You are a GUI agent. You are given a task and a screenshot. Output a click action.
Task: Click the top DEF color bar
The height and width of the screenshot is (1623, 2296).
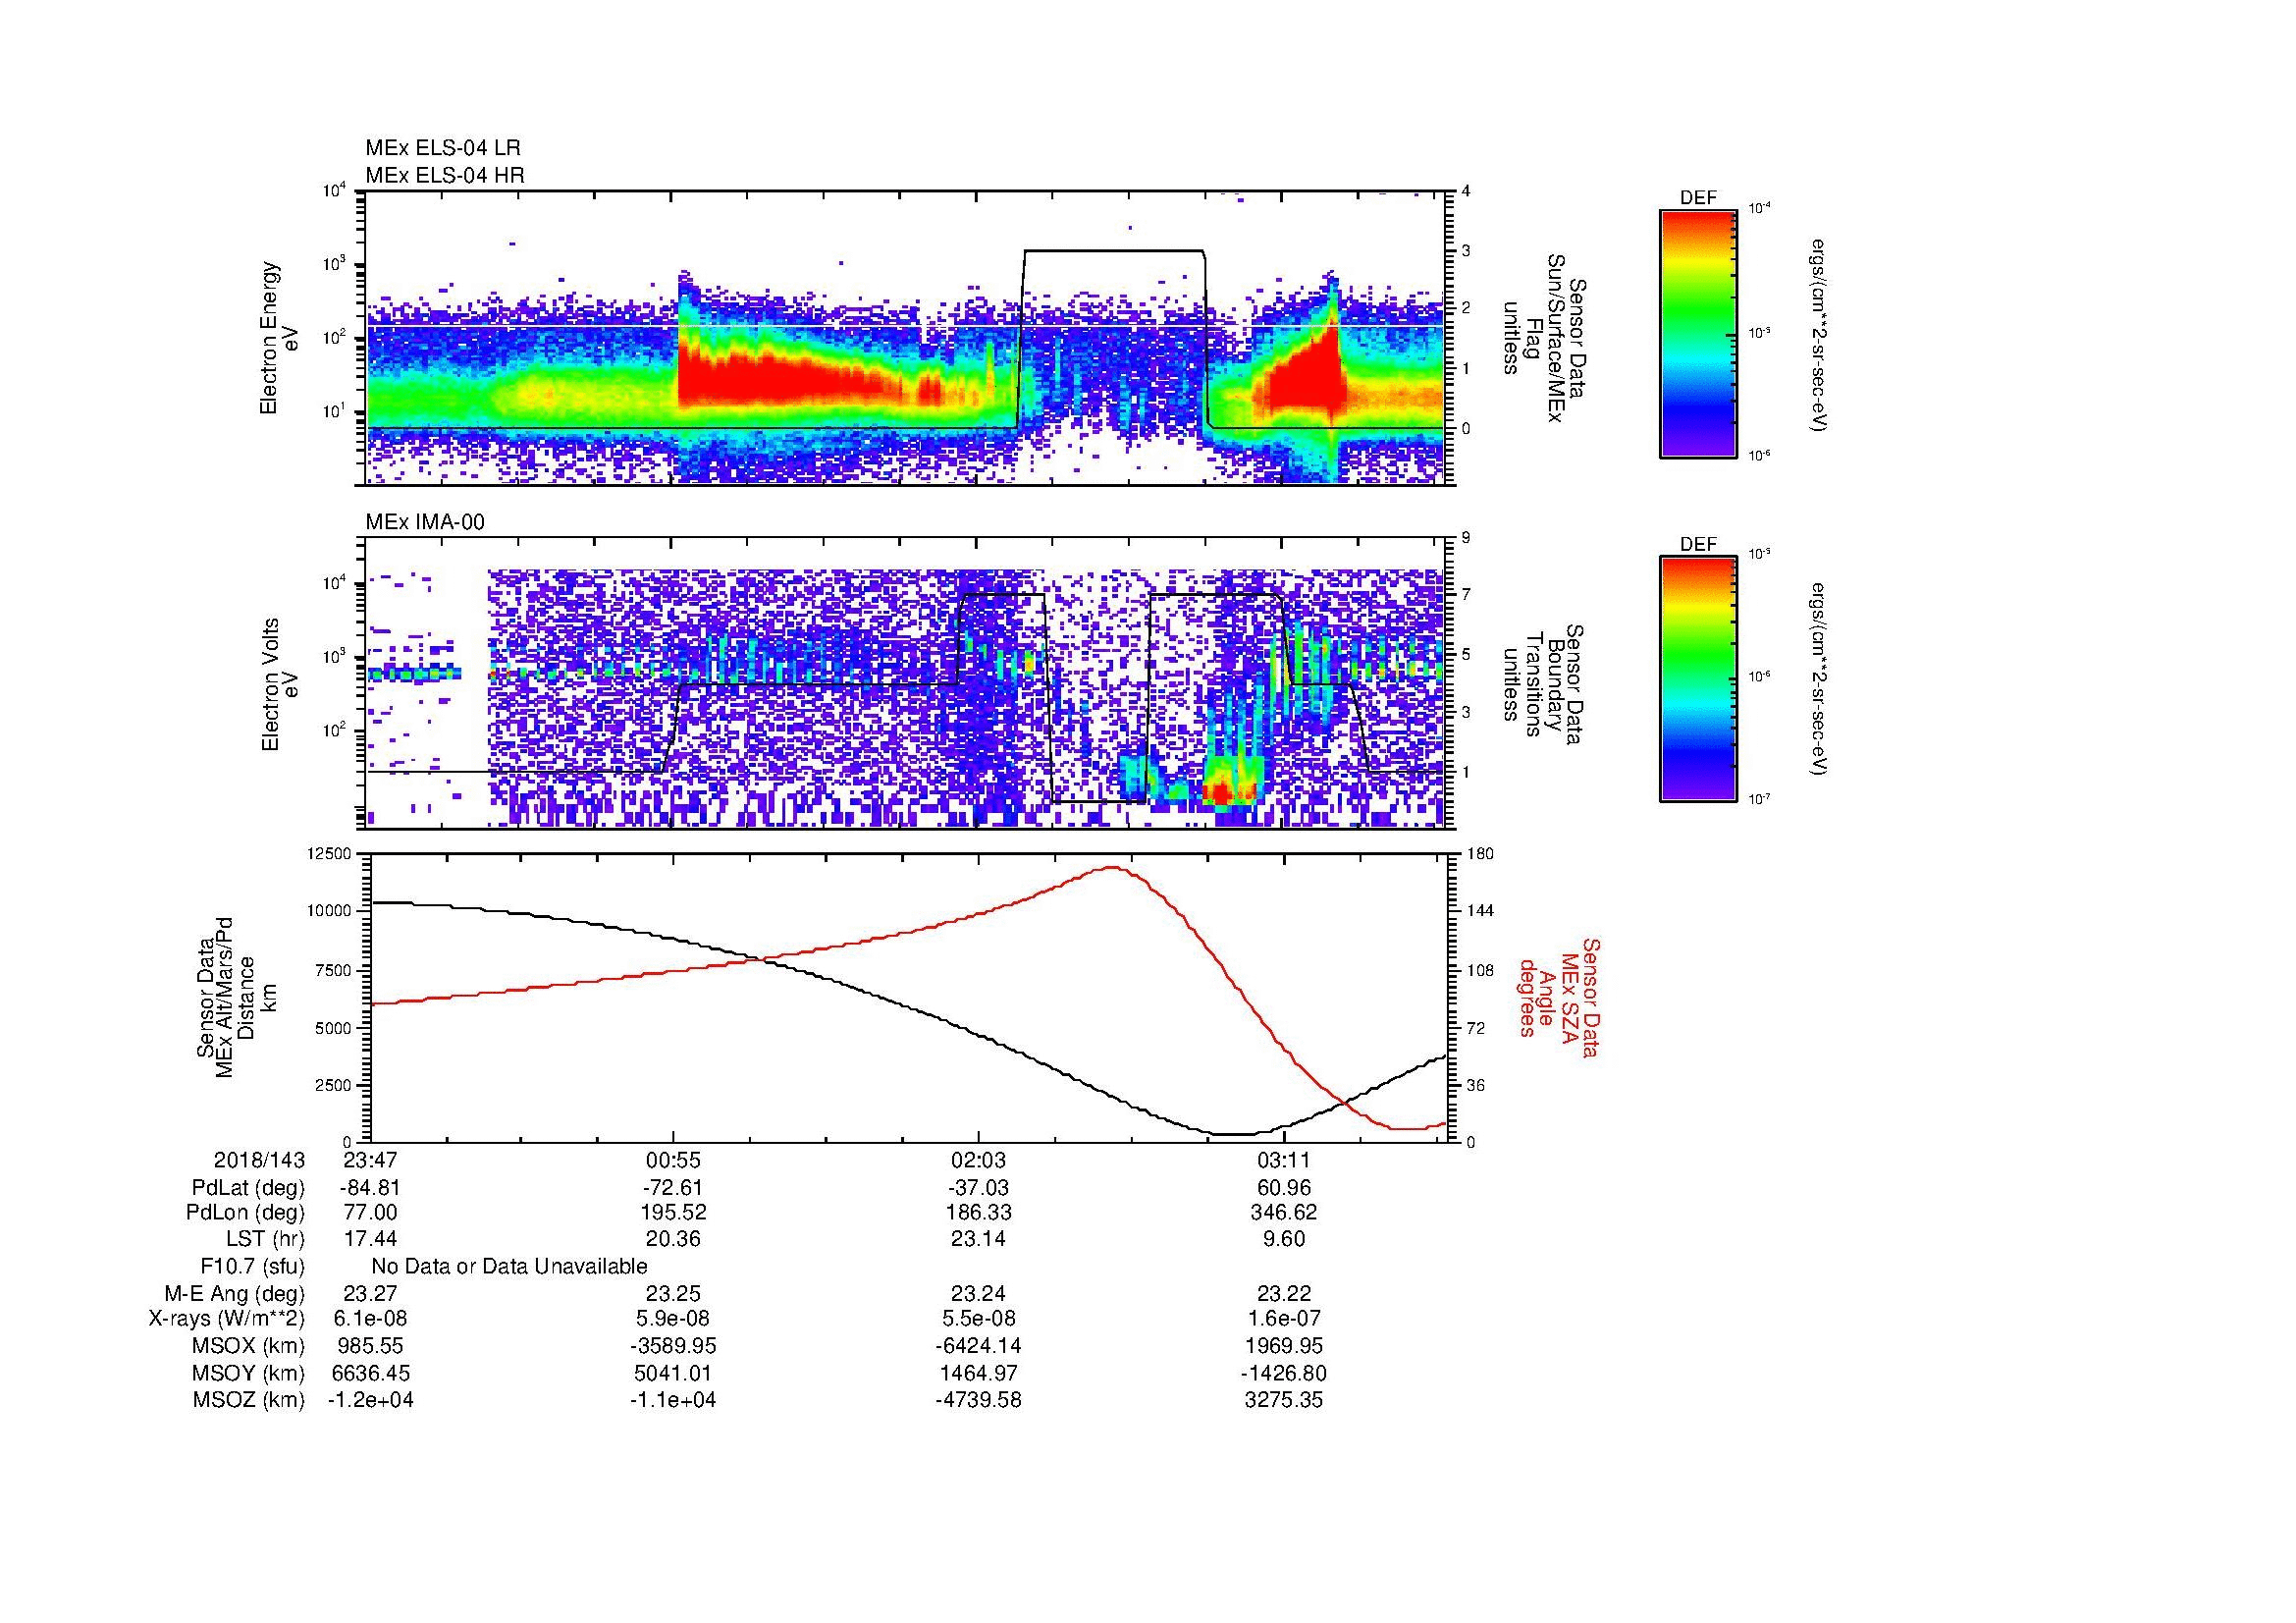click(1698, 333)
